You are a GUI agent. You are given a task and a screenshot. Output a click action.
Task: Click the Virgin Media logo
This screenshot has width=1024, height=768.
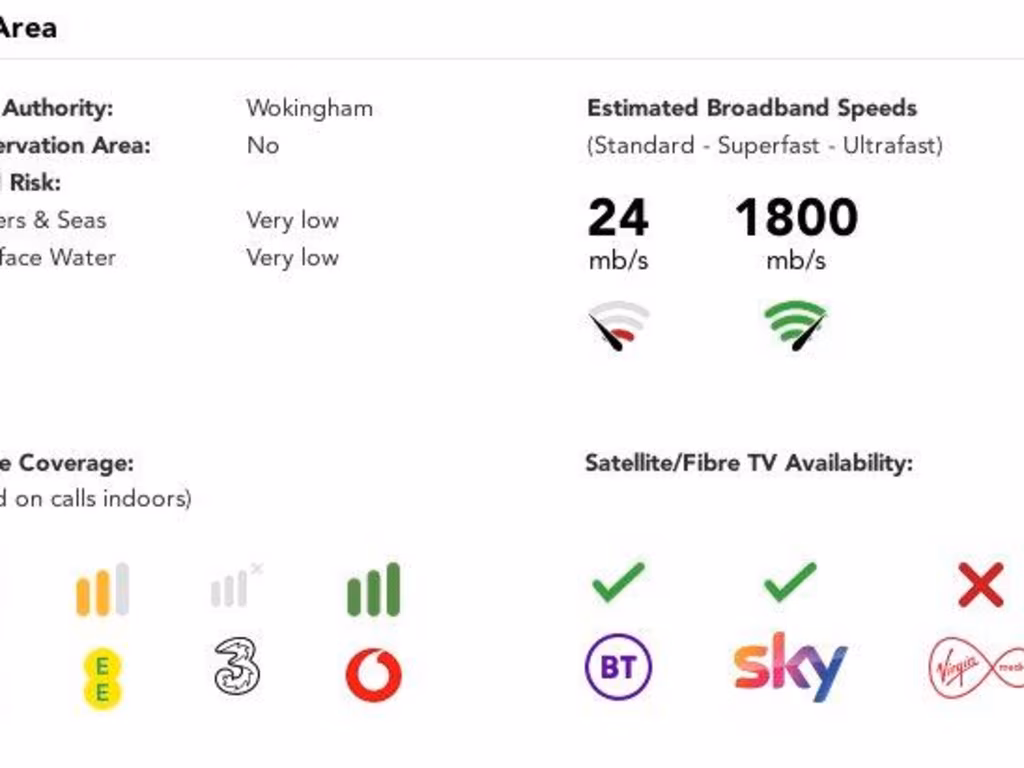pyautogui.click(x=975, y=667)
